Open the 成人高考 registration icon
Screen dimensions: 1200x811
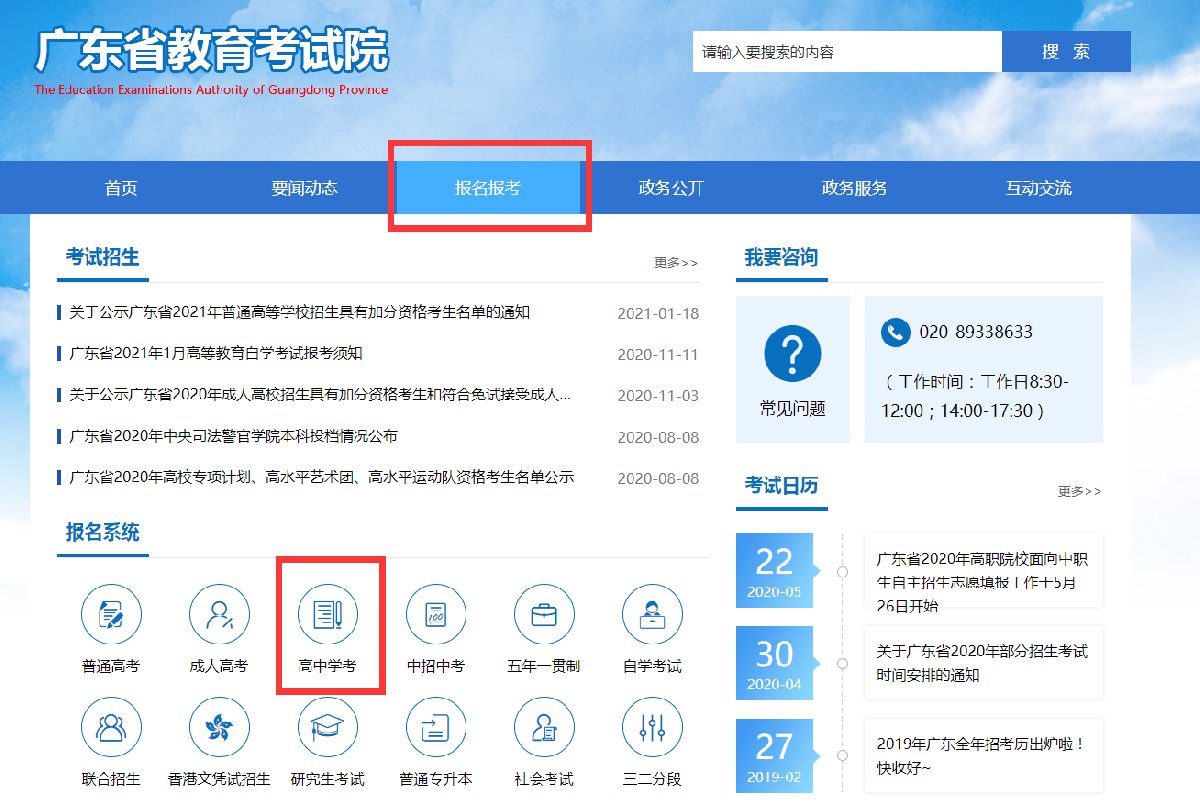219,615
